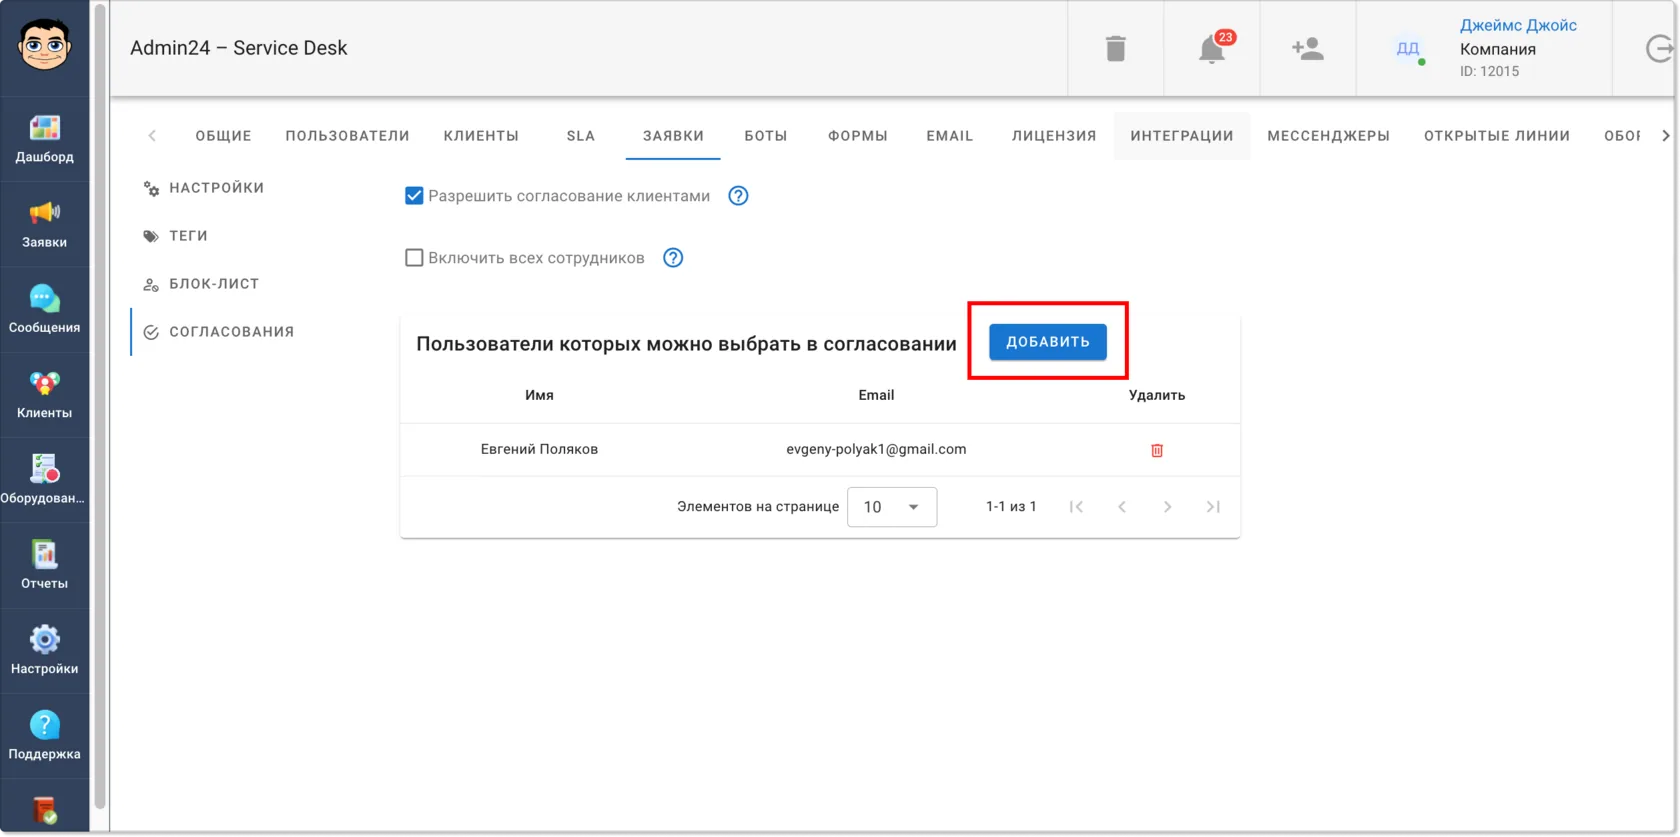The image size is (1680, 837).
Task: Click the ДД user avatar in header
Action: coord(1408,48)
